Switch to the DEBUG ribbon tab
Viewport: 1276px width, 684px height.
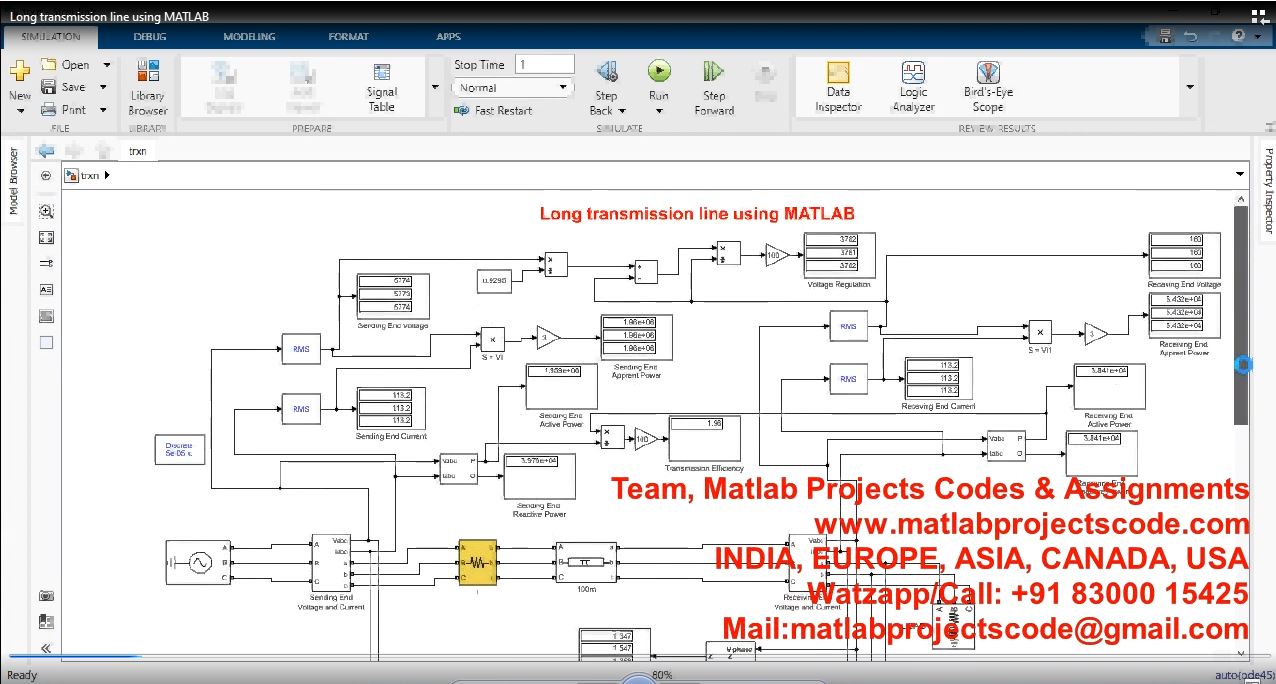150,37
